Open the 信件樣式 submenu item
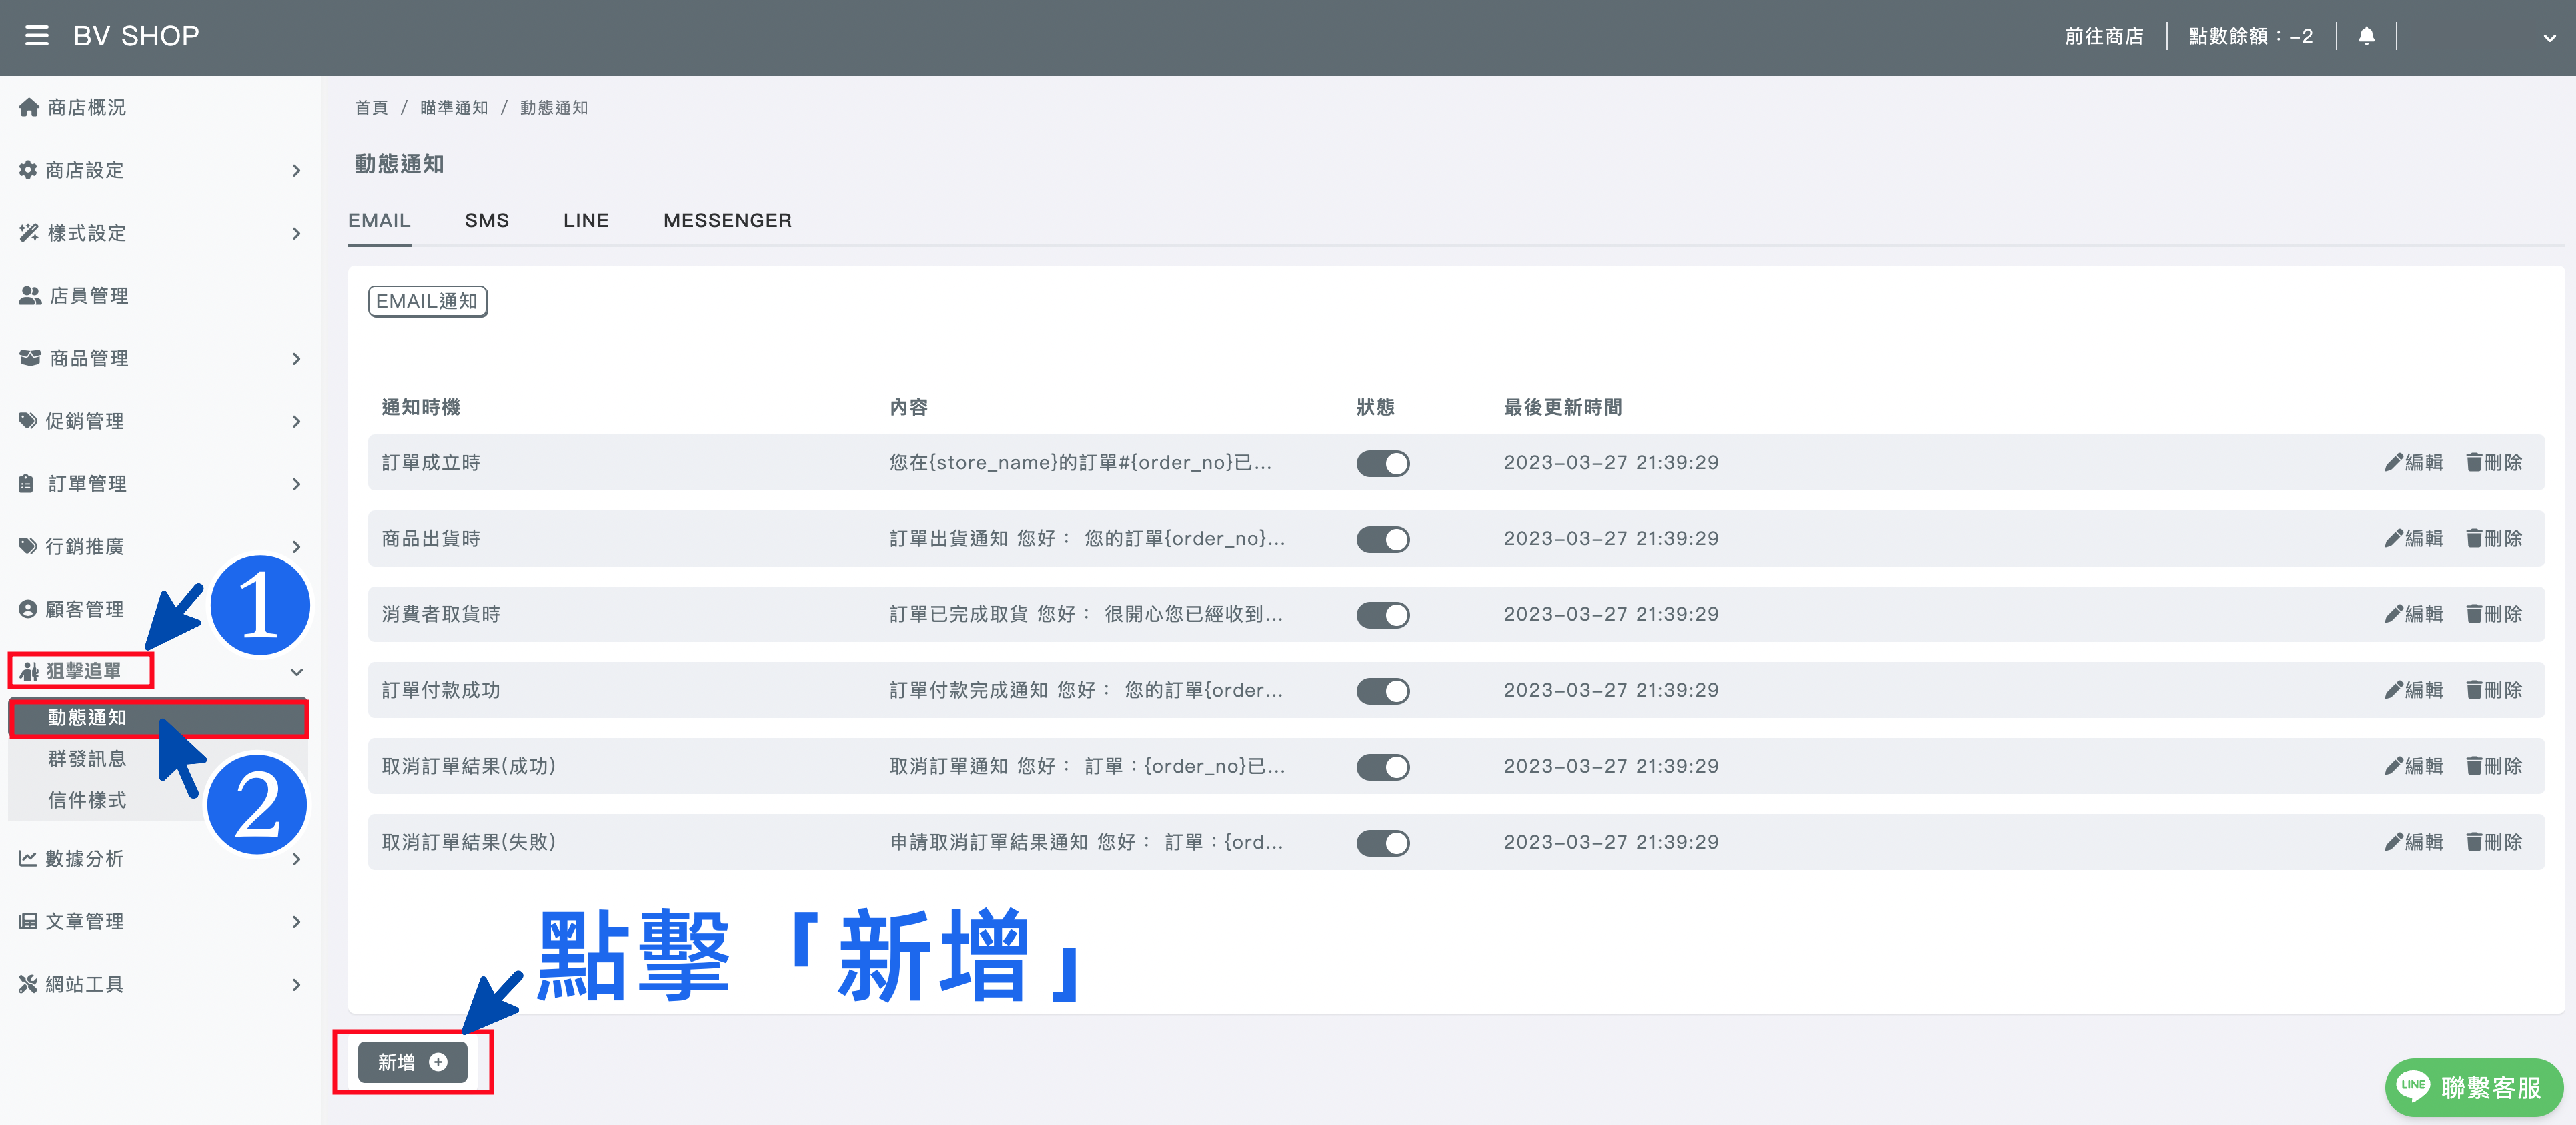This screenshot has height=1125, width=2576. (87, 800)
